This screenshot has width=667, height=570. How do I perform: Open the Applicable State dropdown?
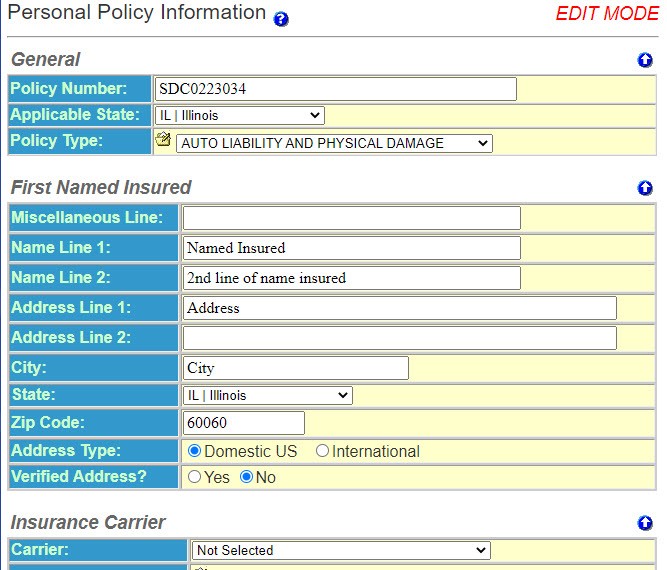pyautogui.click(x=239, y=115)
